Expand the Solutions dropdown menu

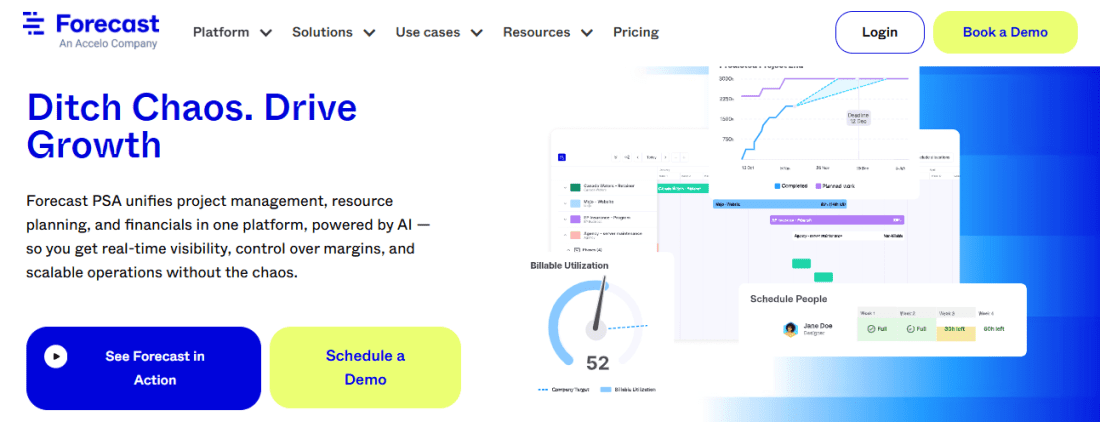334,32
